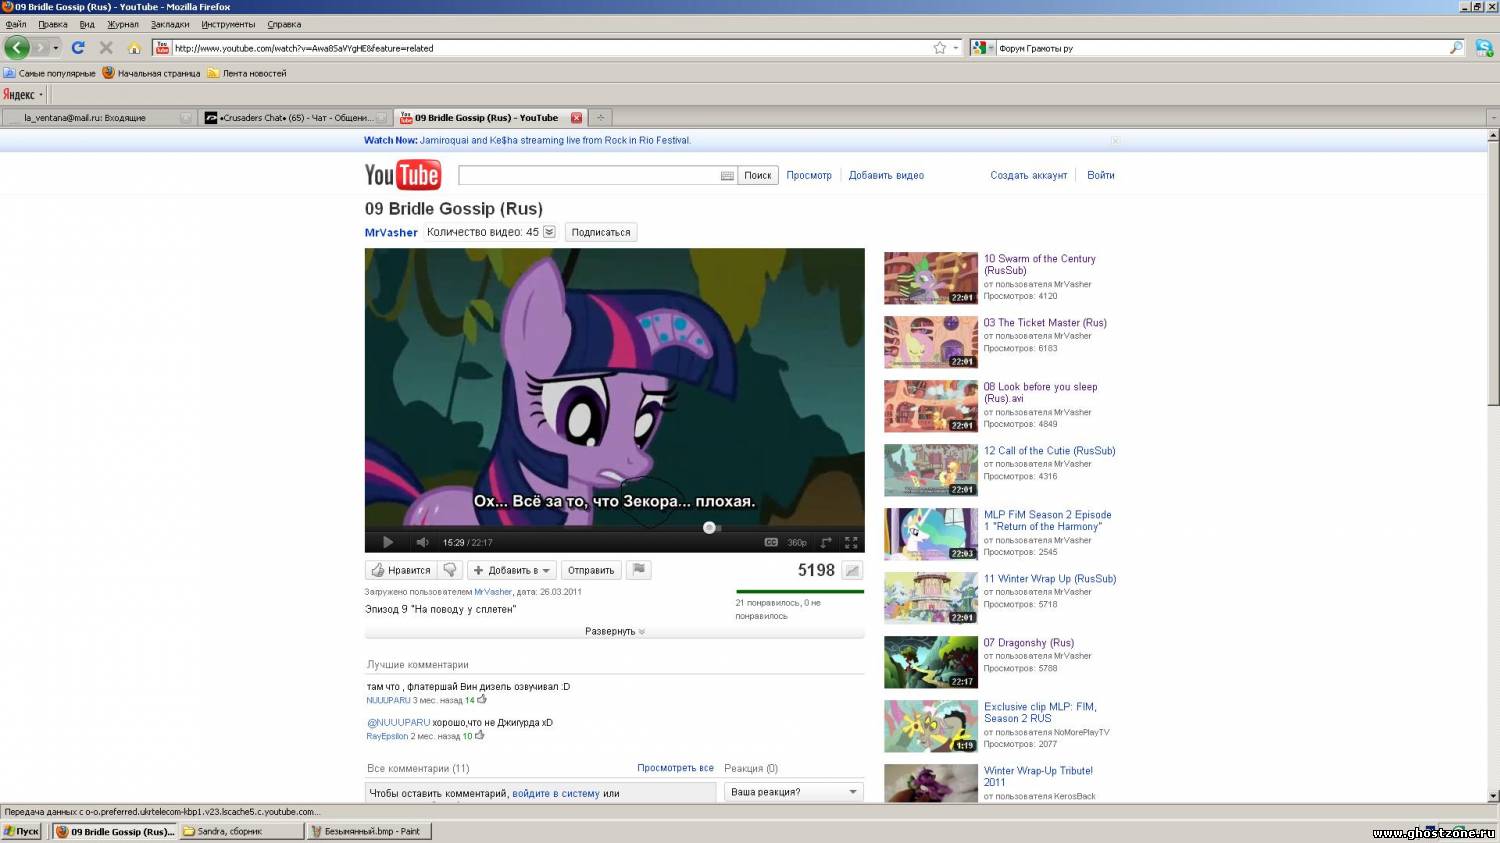Play the video with play button
The image size is (1500, 843).
(x=388, y=542)
